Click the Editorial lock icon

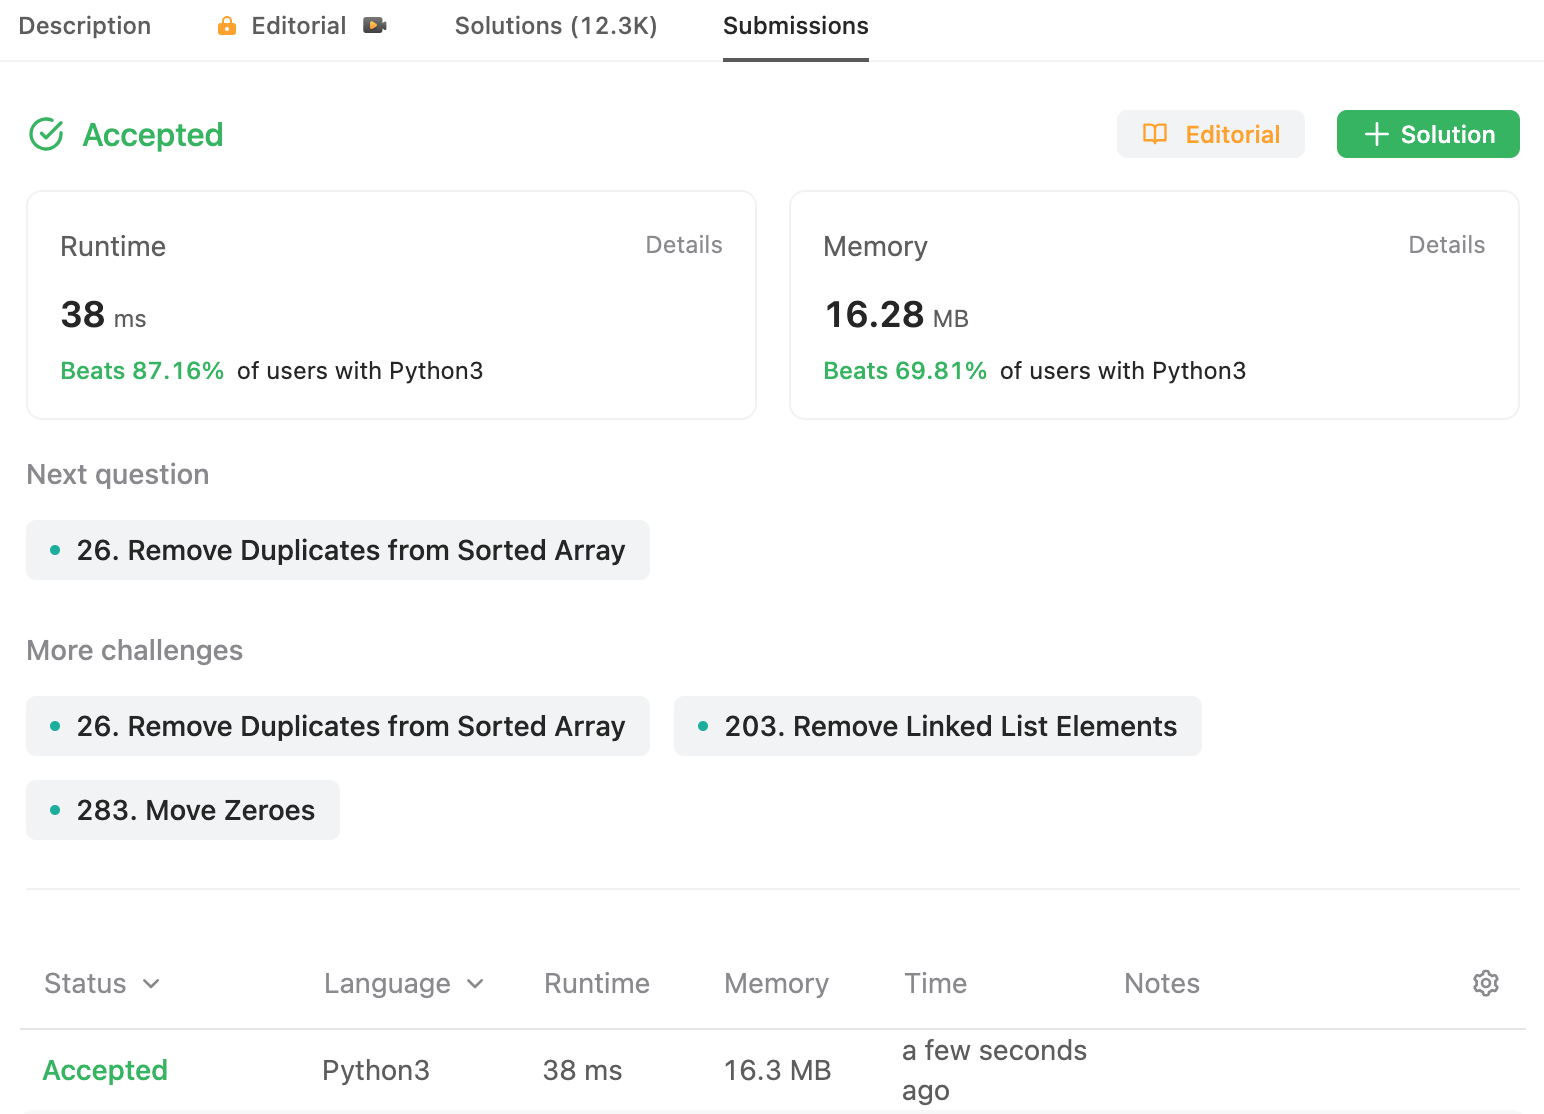point(227,26)
